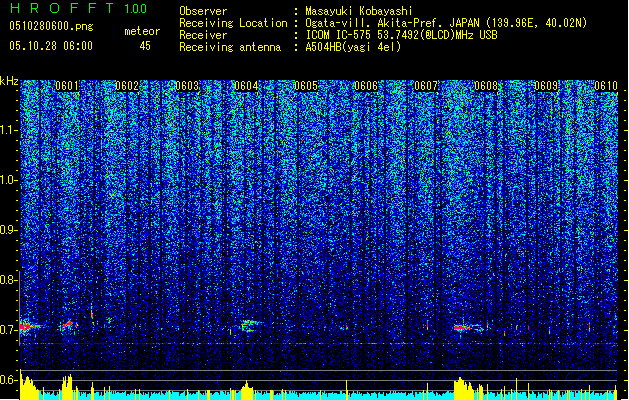Click the 0602 time marker
Viewport: 629px width, 400px height.
click(x=127, y=86)
